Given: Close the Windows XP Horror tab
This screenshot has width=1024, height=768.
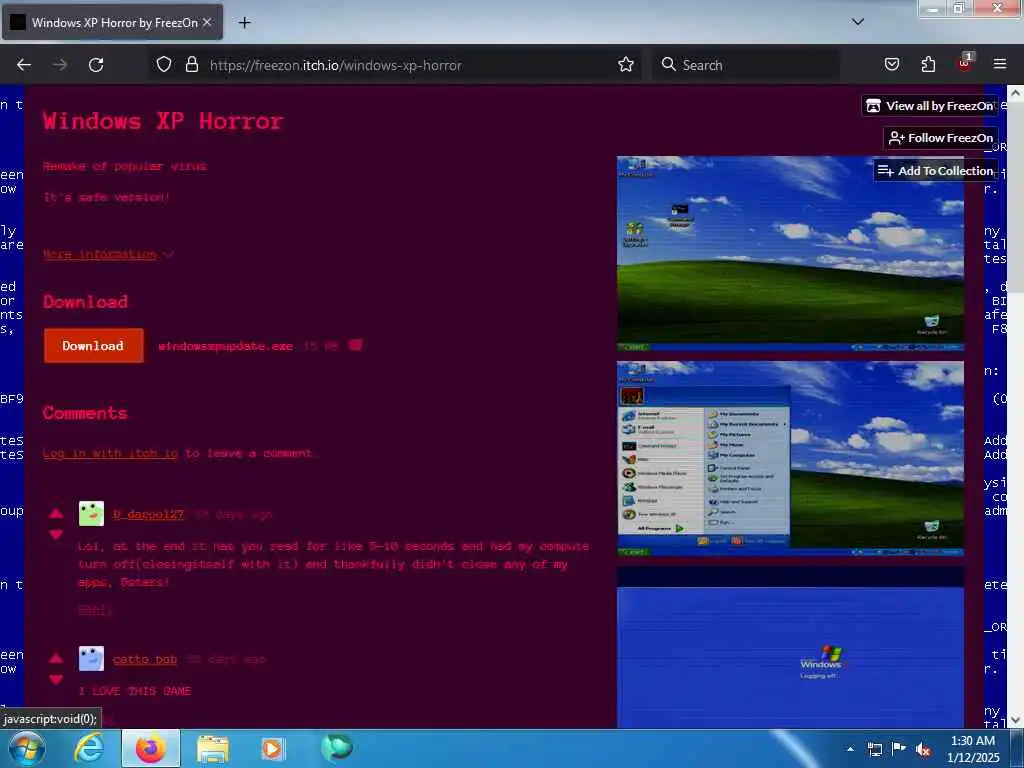Looking at the screenshot, I should [207, 22].
